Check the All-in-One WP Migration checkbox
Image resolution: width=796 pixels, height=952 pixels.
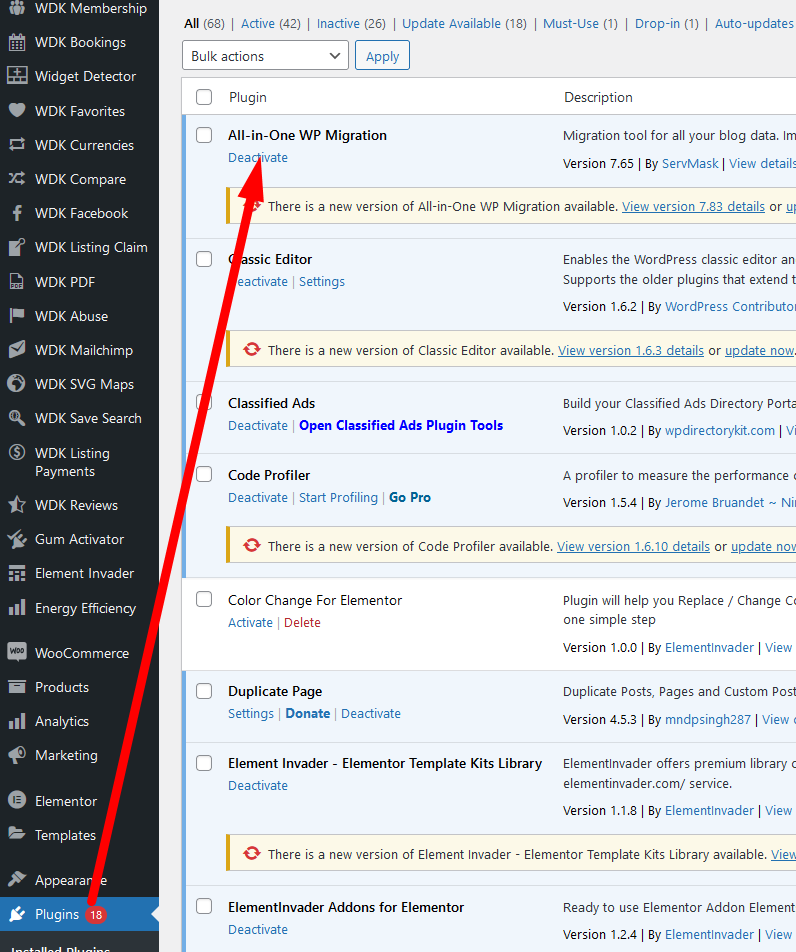[x=204, y=135]
